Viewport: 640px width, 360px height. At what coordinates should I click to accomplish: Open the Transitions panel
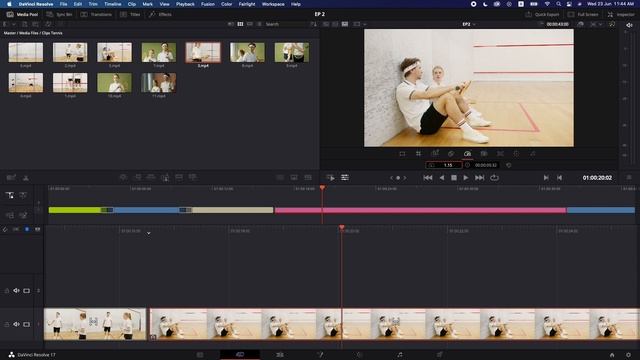(x=96, y=14)
